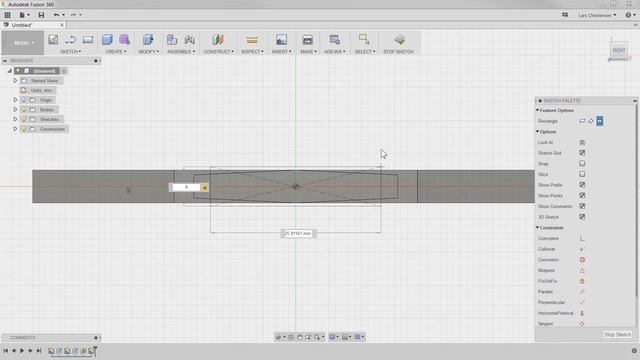Expand the Bodies browser node
The width and height of the screenshot is (640, 360).
pyautogui.click(x=16, y=110)
